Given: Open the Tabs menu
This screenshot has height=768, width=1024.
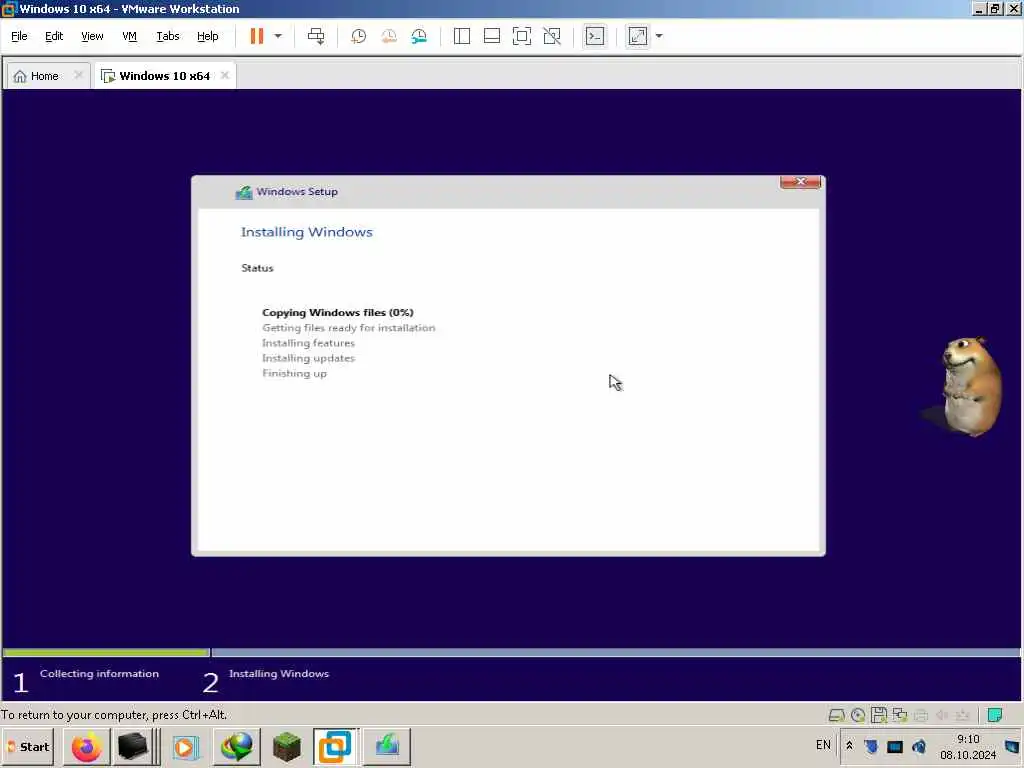Looking at the screenshot, I should pyautogui.click(x=168, y=36).
